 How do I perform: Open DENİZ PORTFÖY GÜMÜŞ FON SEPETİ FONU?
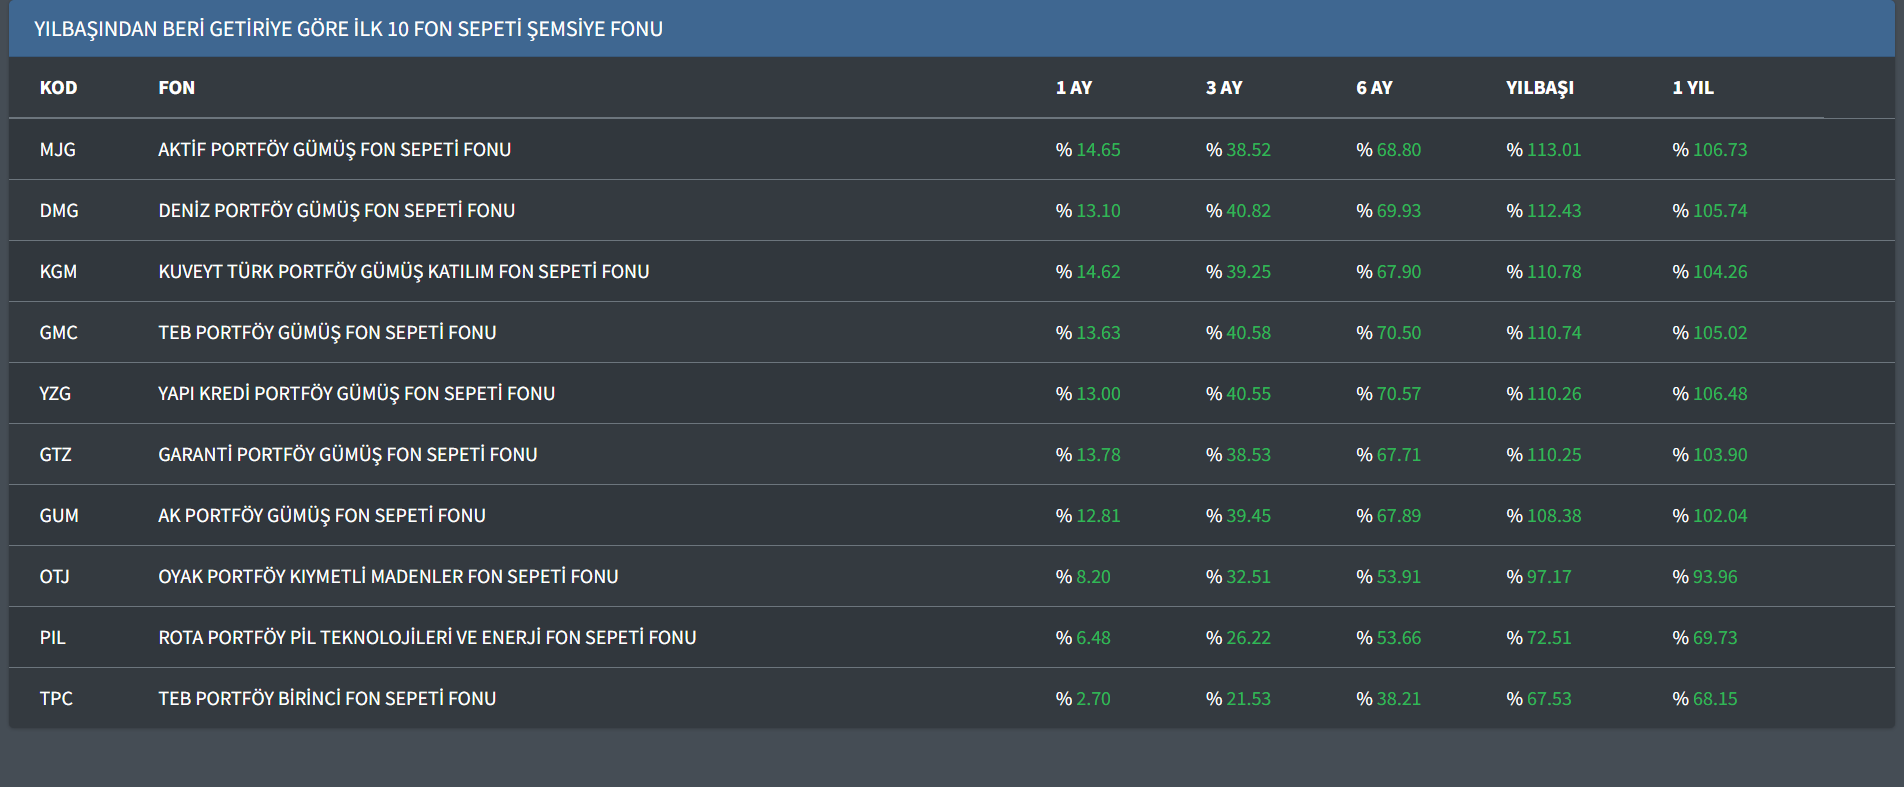tap(336, 211)
